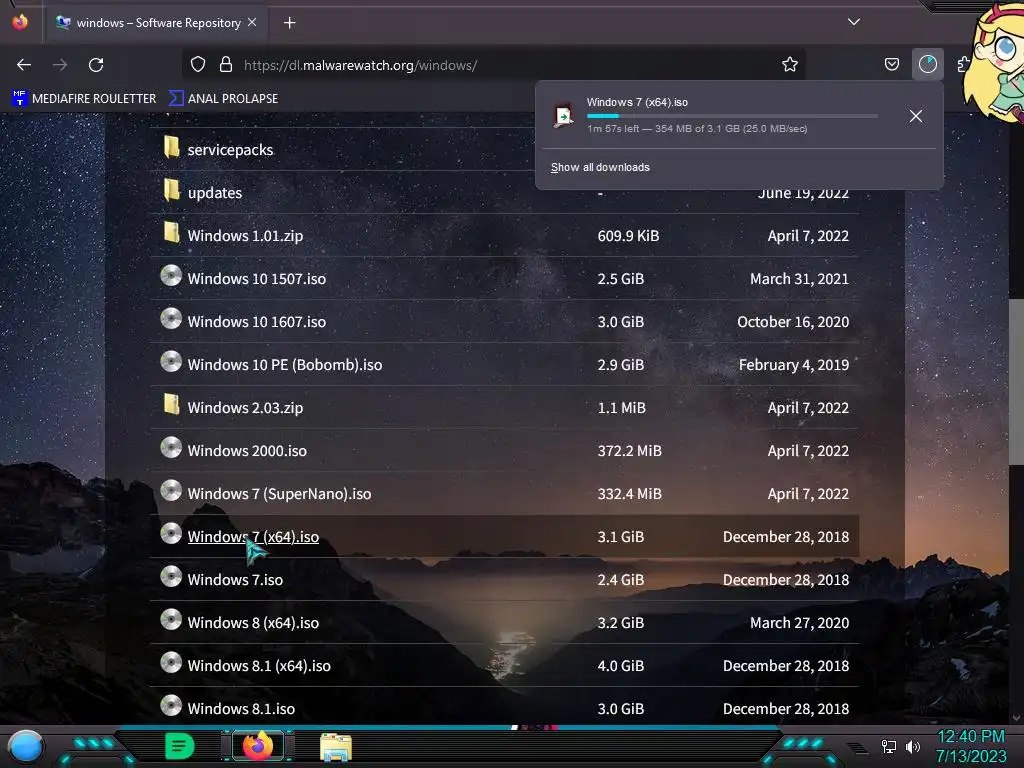This screenshot has height=768, width=1024.
Task: Click the 372.2 MiB size value
Action: click(630, 451)
